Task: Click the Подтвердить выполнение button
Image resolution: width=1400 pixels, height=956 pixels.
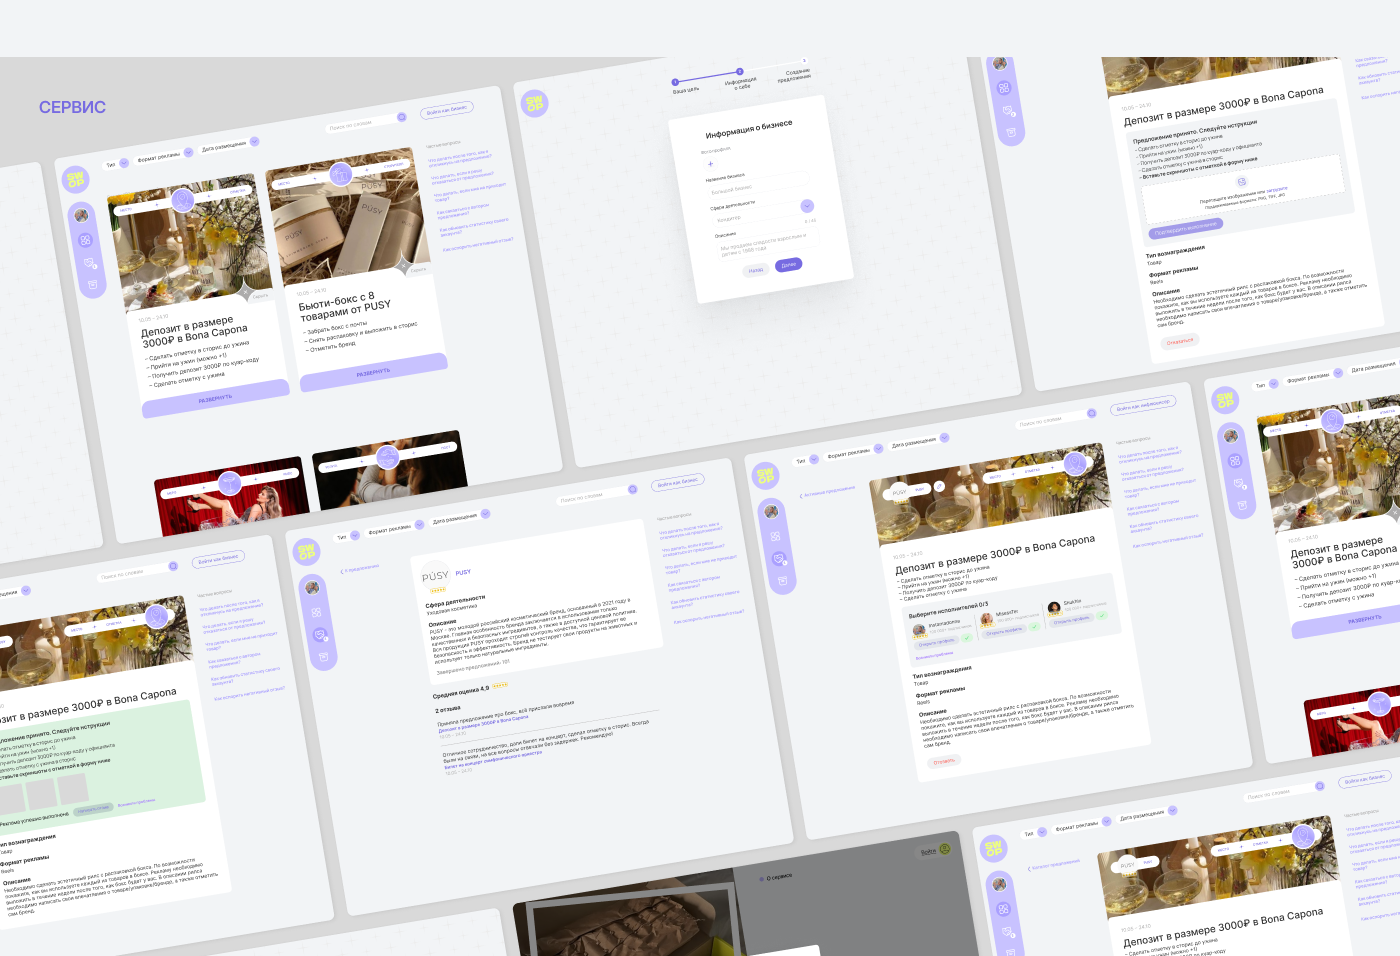Action: click(1186, 227)
